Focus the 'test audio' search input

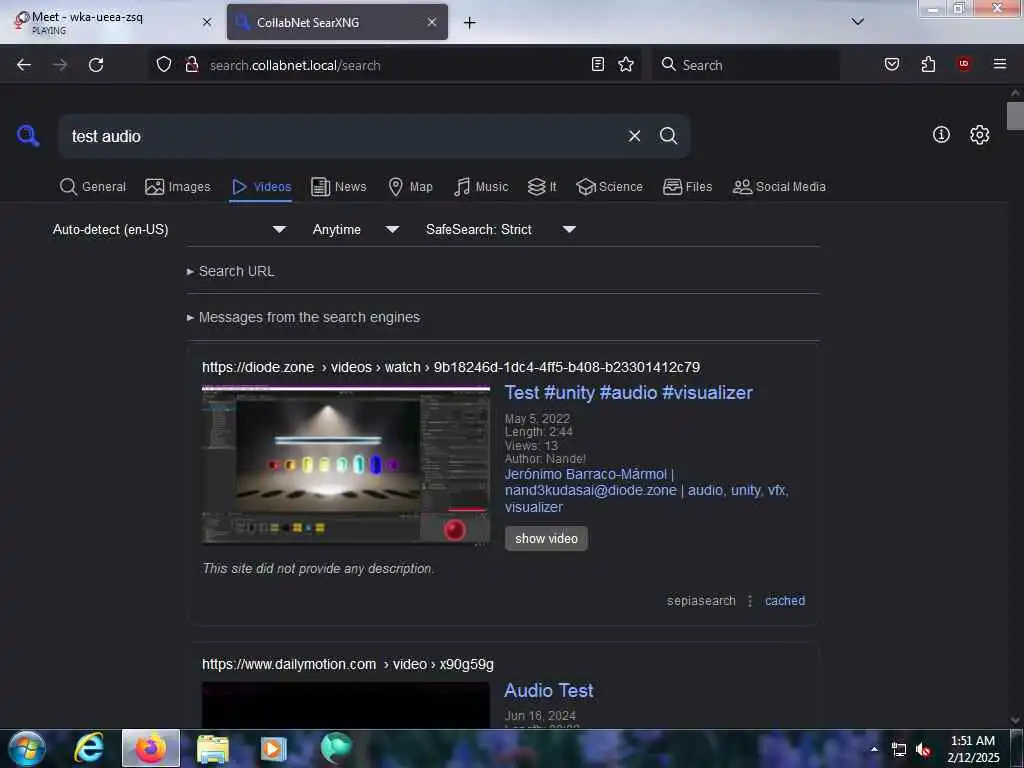(x=343, y=136)
